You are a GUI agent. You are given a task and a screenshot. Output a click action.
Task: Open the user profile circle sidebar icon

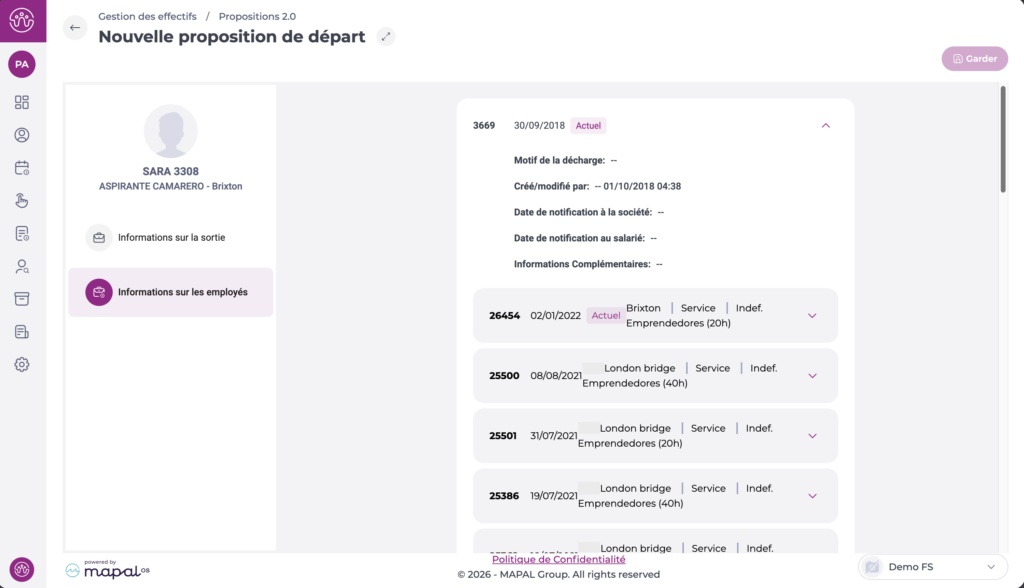click(22, 135)
